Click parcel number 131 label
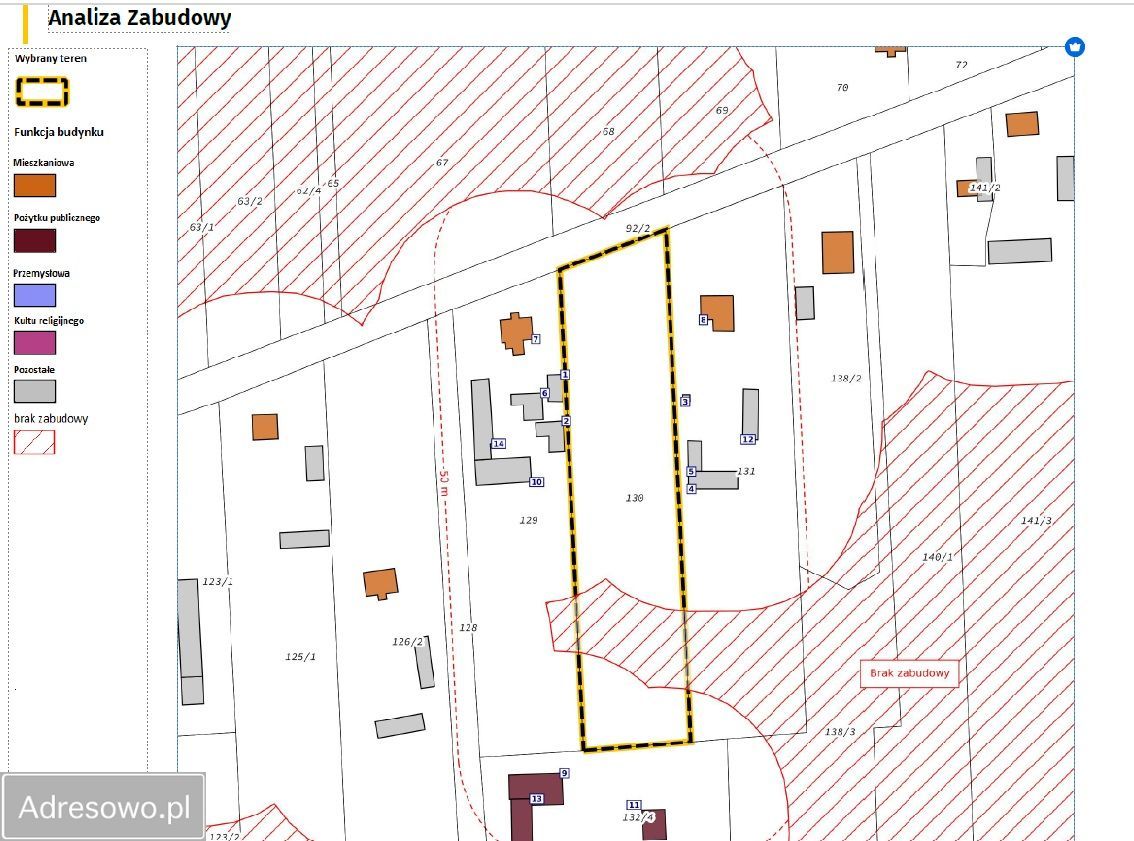 [x=746, y=471]
